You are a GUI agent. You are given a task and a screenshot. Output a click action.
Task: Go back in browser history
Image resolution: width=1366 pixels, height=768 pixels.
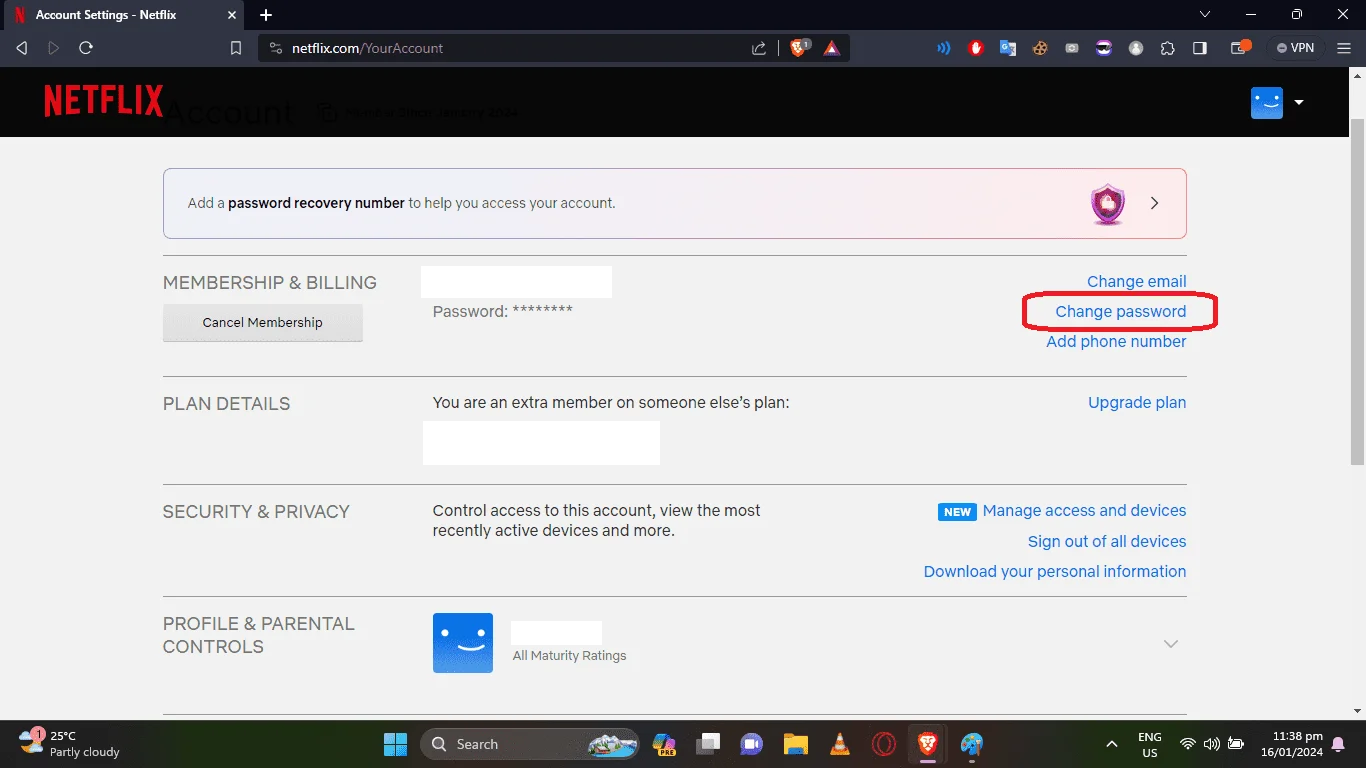click(x=22, y=48)
